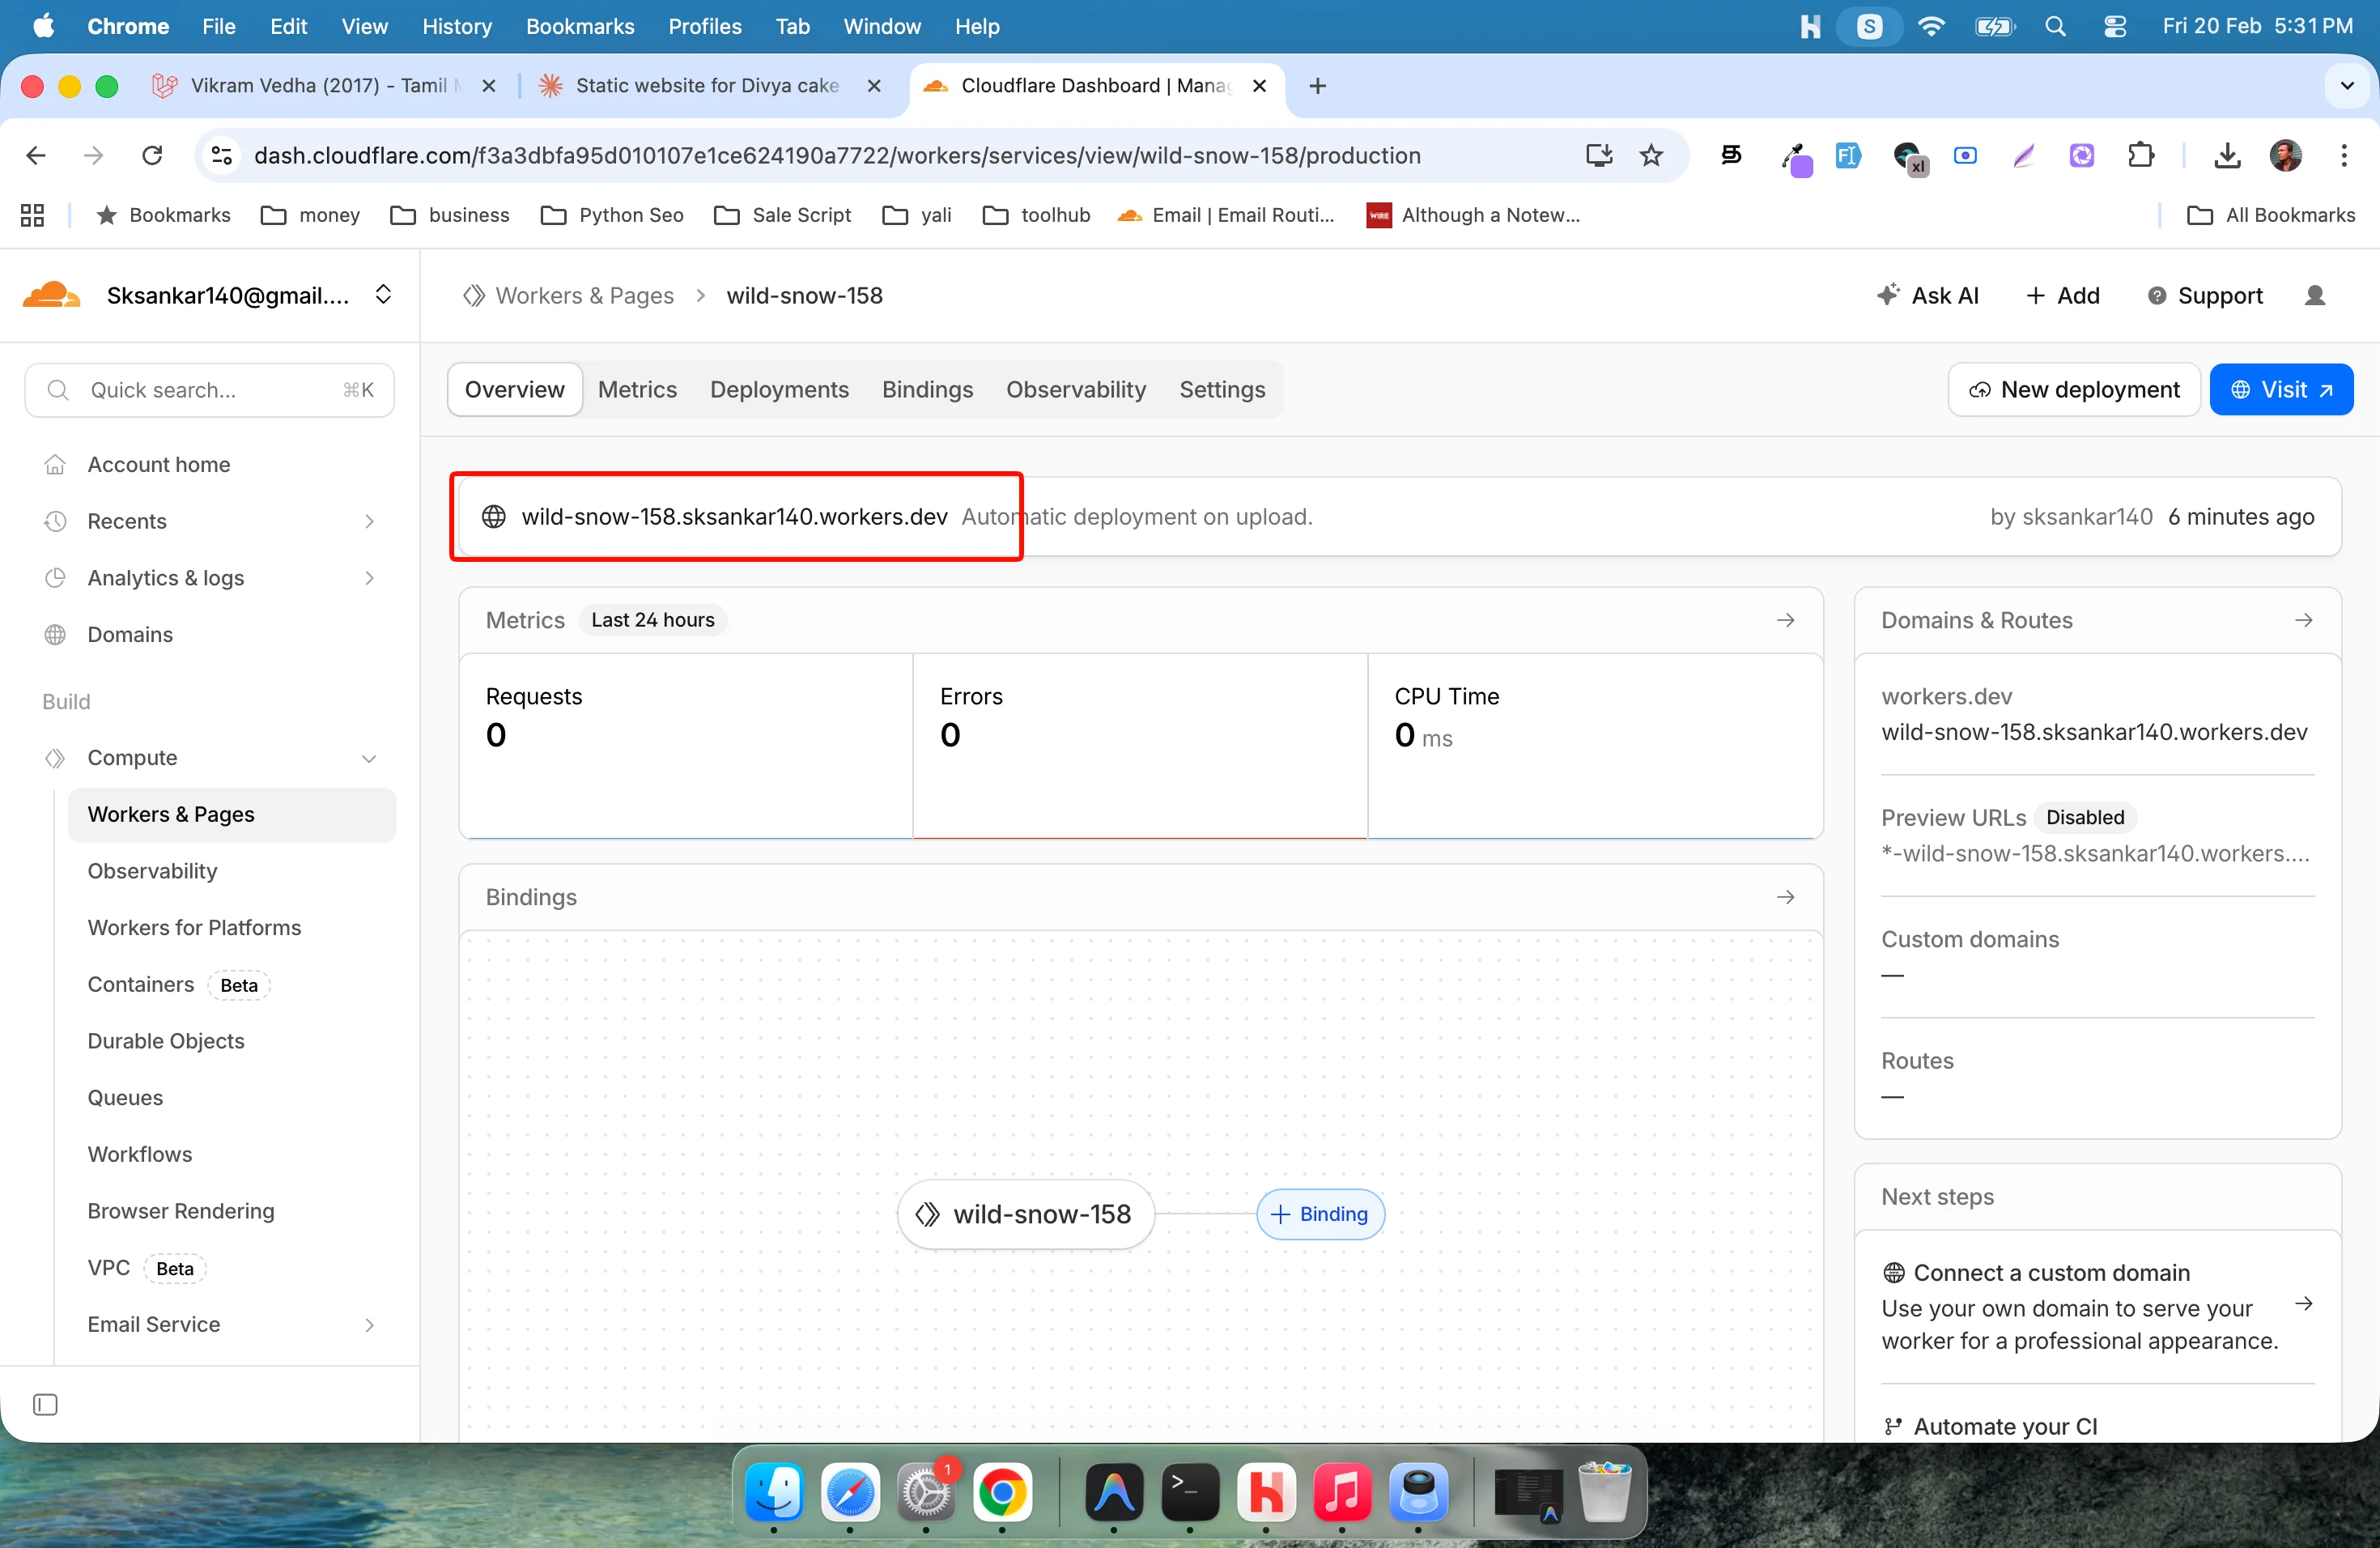The image size is (2380, 1548).
Task: Click the Downloads icon in Chrome toolbar
Action: click(2227, 155)
